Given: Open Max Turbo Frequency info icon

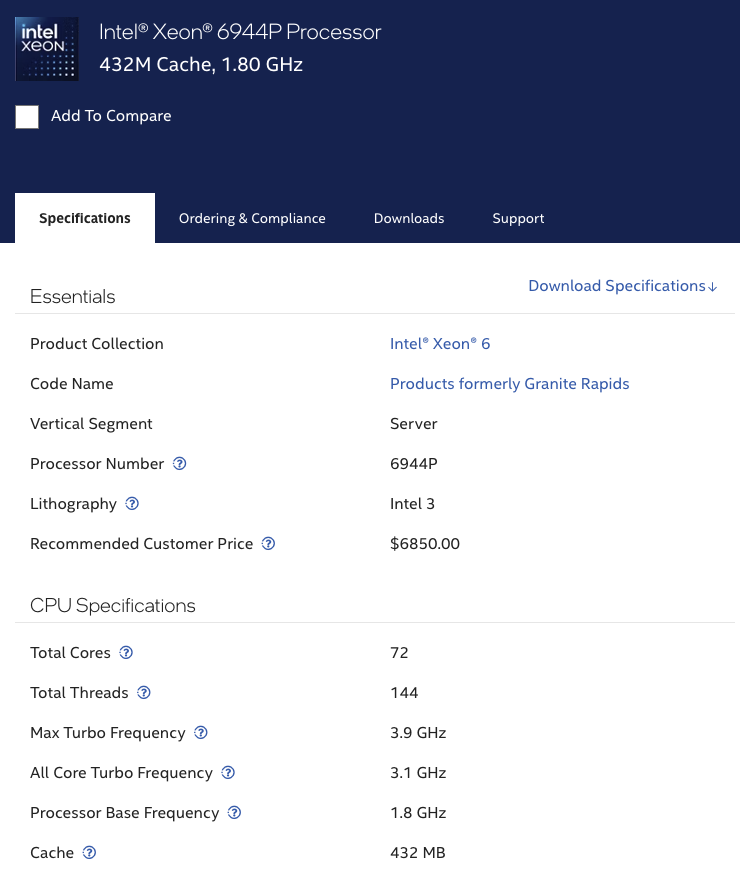Looking at the screenshot, I should pos(201,733).
